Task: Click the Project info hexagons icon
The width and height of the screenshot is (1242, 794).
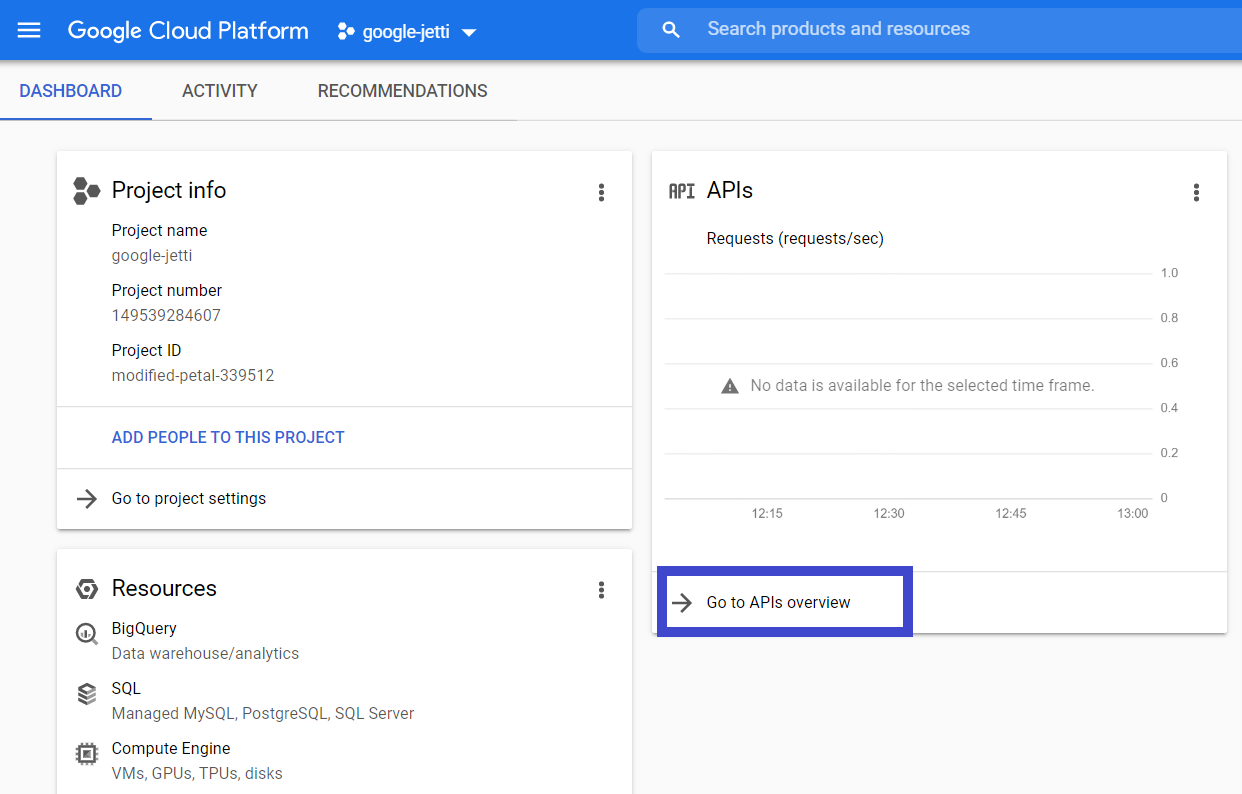Action: click(87, 191)
